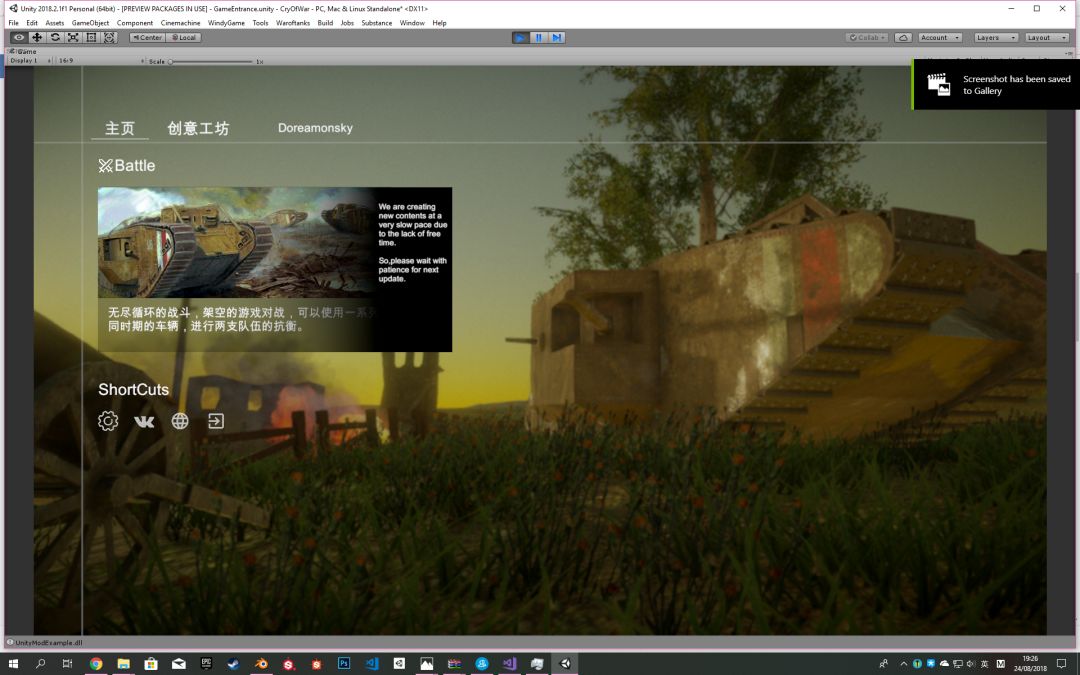Open Unity Services cloud button

(903, 38)
